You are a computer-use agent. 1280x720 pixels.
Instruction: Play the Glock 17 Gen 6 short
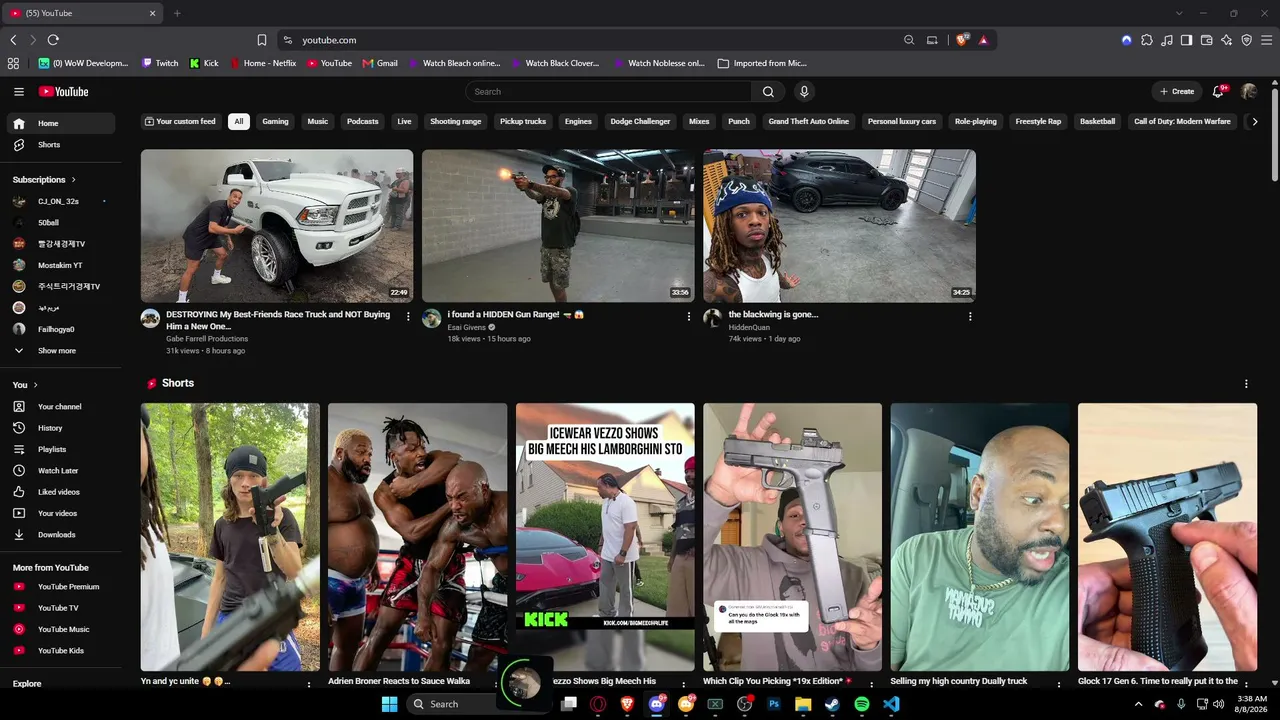coord(1167,537)
